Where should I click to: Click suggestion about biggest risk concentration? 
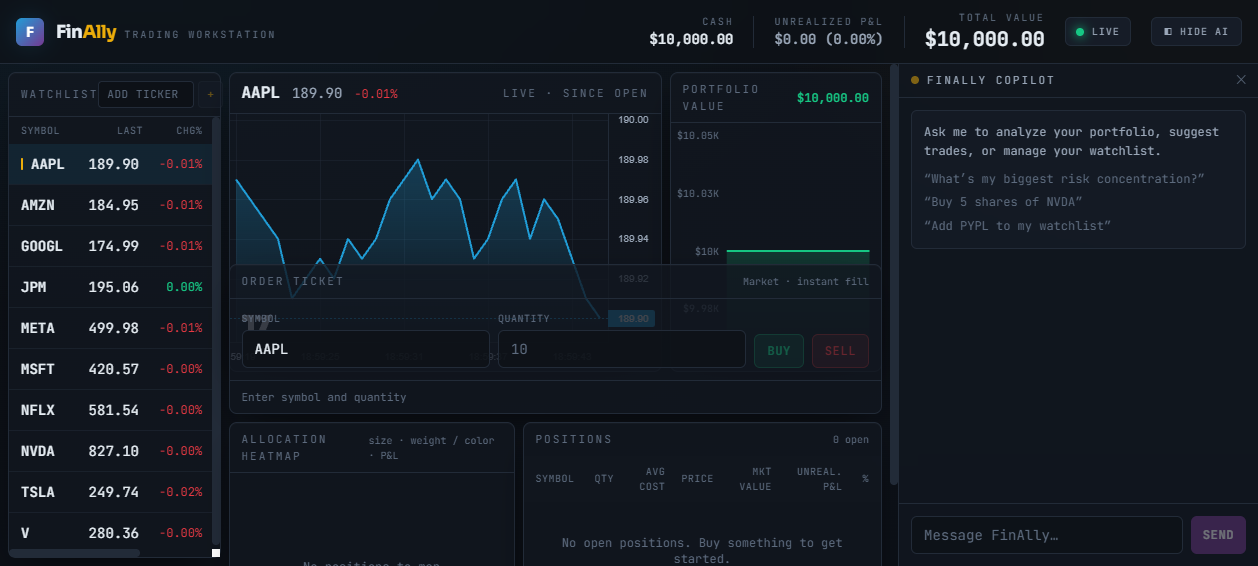point(1064,178)
